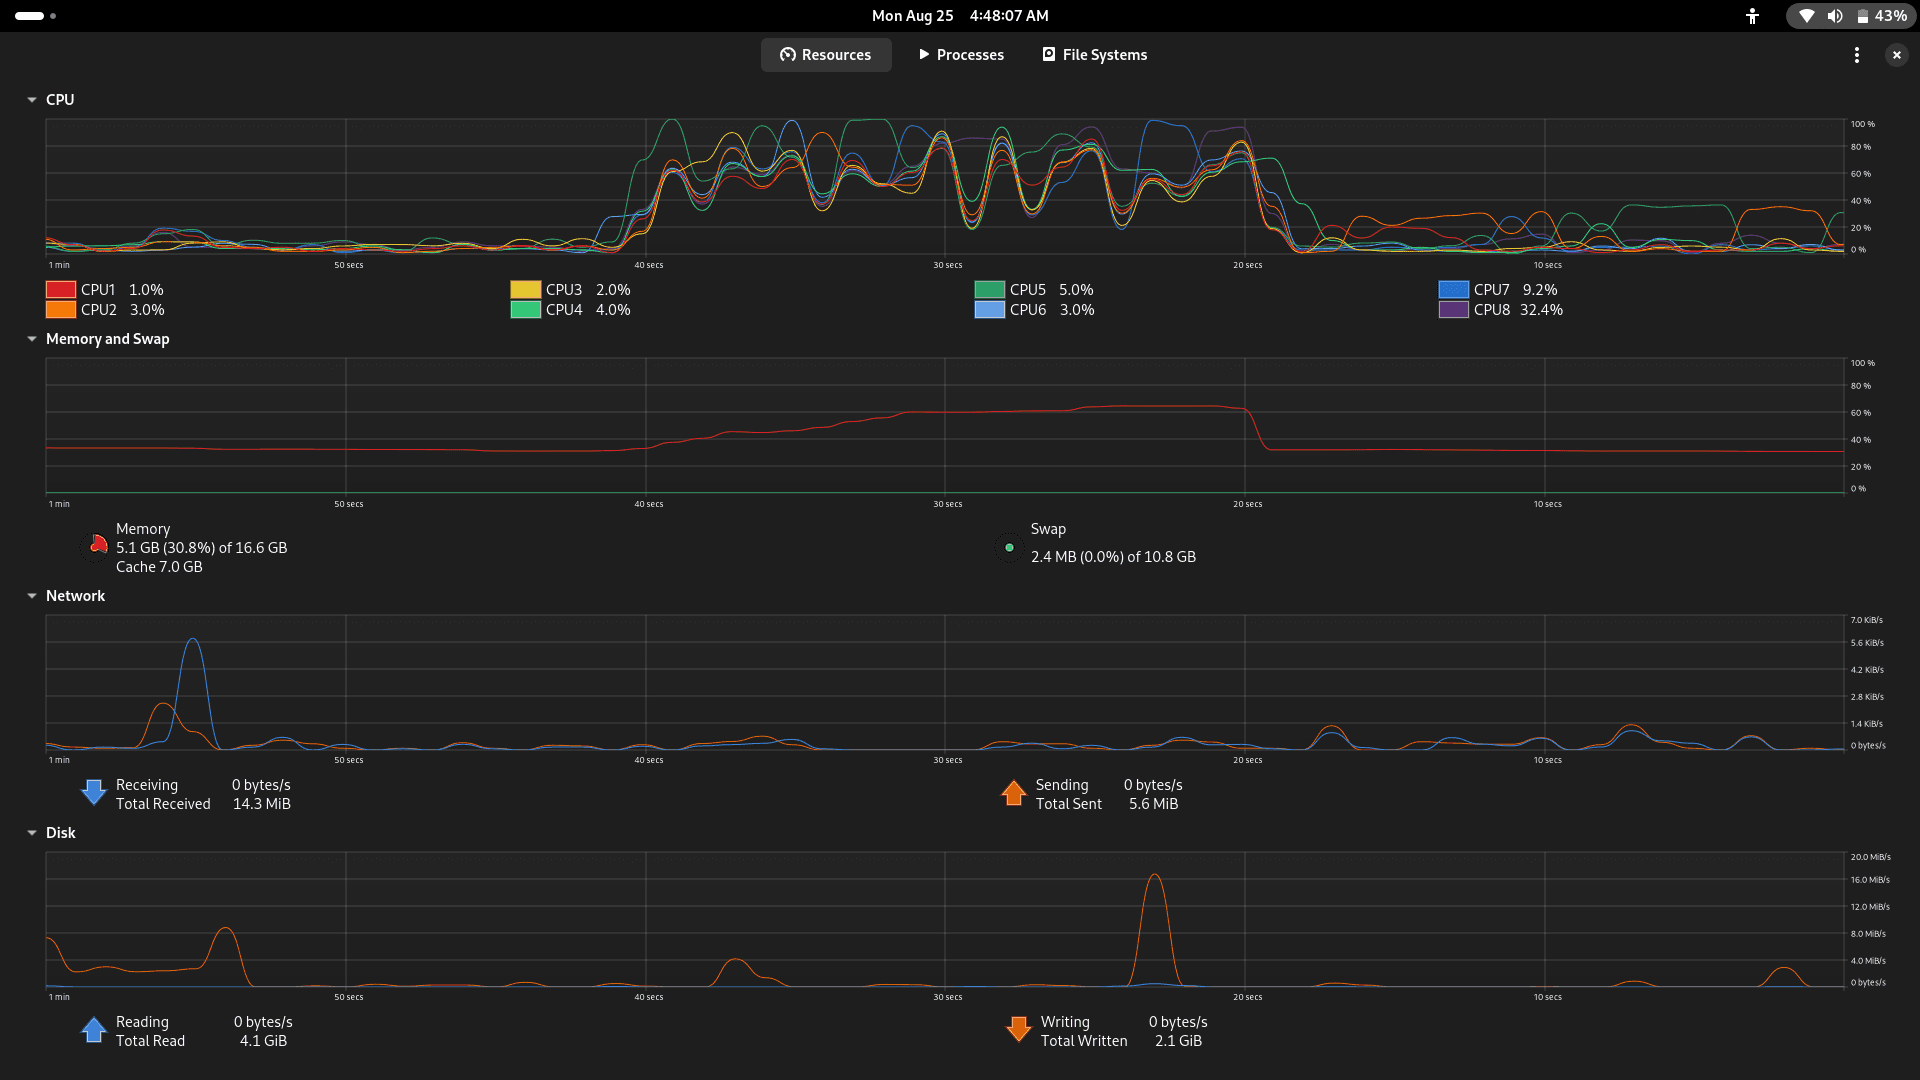
Task: Click the Swap usage circle icon
Action: [1009, 547]
